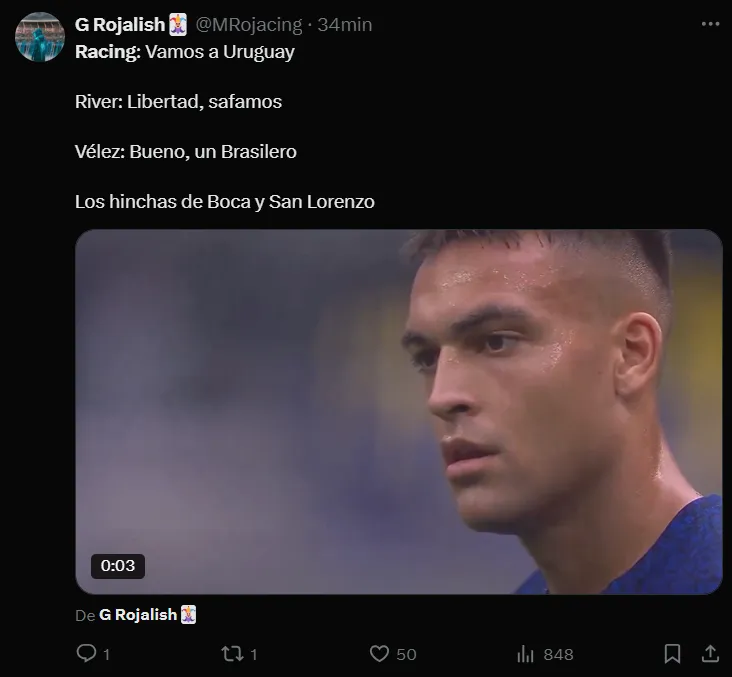
Task: Open the author's profile avatar picture
Action: 40,38
